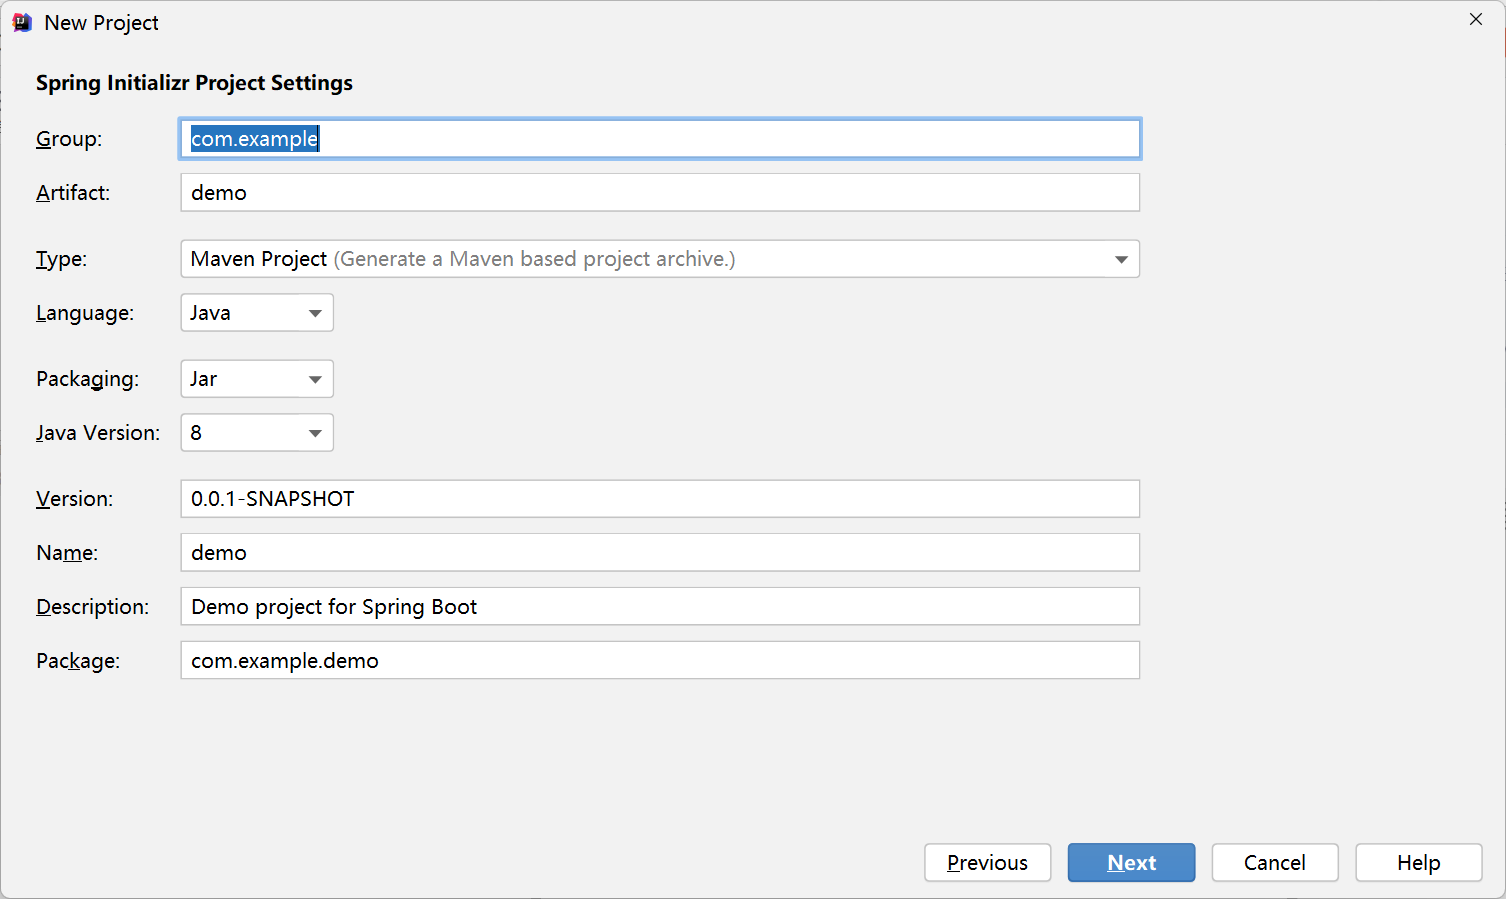Click the Spring Initializr Project Settings heading
Image resolution: width=1506 pixels, height=899 pixels.
tap(194, 83)
